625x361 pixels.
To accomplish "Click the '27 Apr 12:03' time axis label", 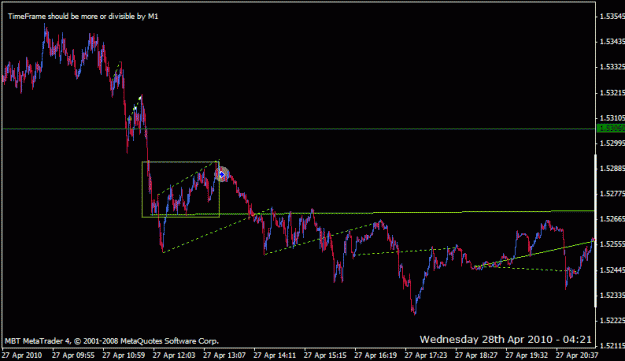I will coord(174,355).
